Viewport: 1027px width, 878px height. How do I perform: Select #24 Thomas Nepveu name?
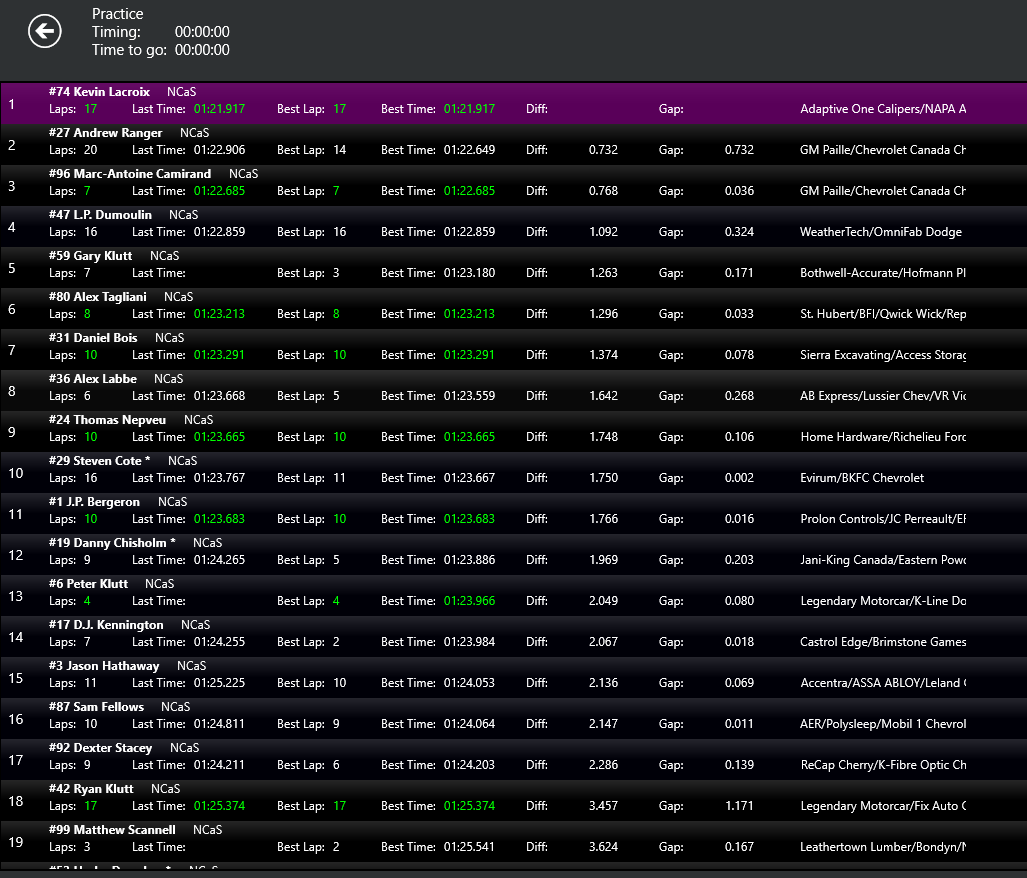pos(107,420)
